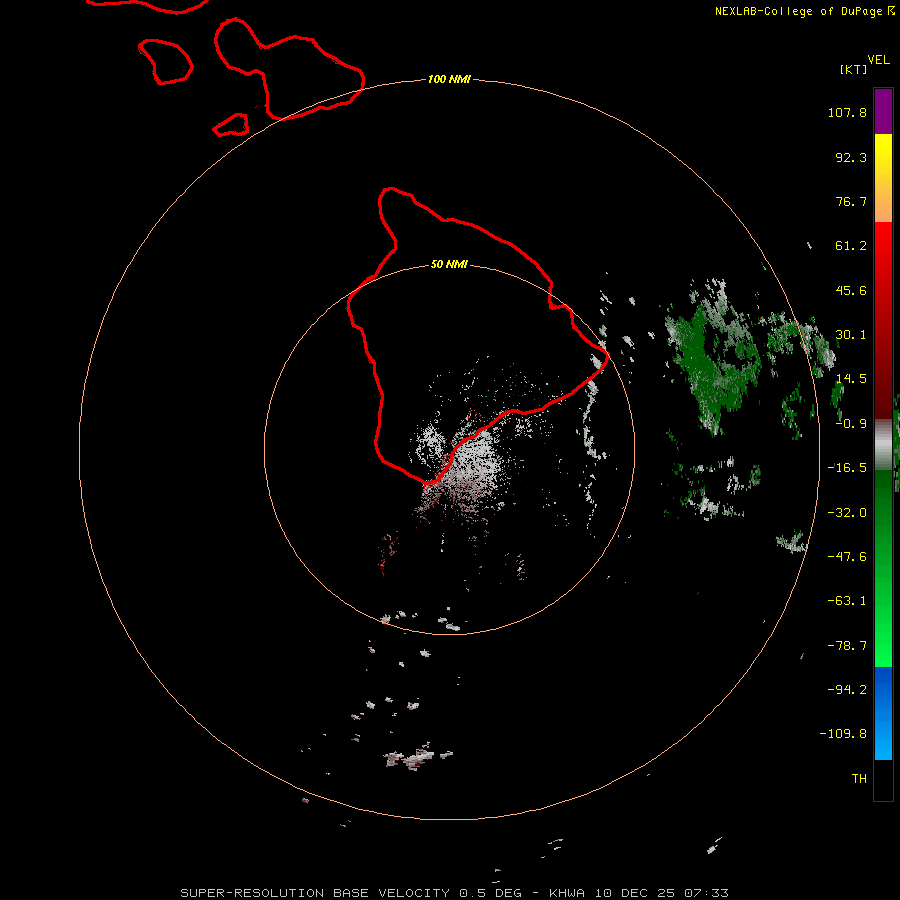
Task: Click the large green velocity echo east of island
Action: pyautogui.click(x=712, y=359)
